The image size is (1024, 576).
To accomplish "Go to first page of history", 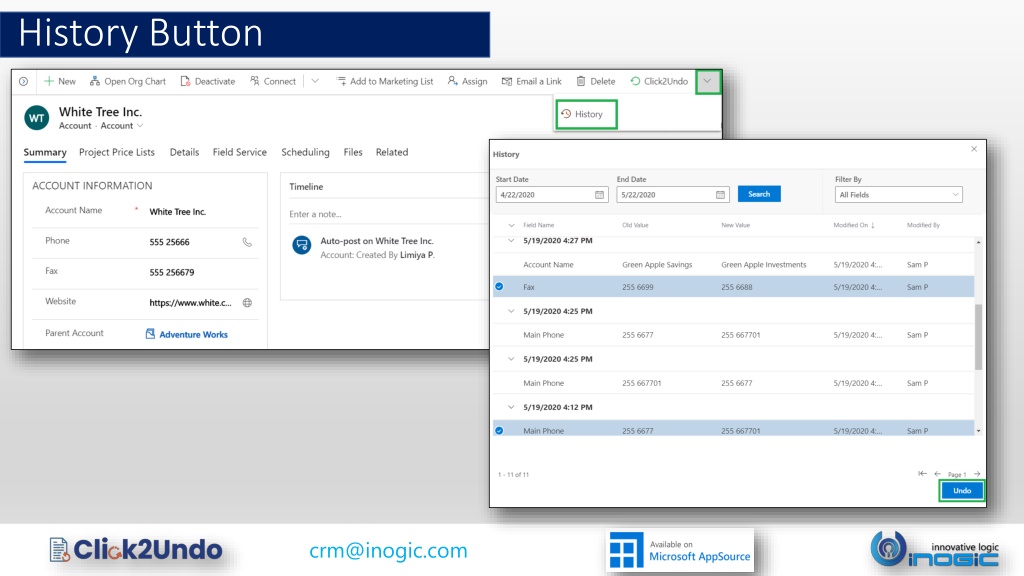I will click(x=922, y=474).
